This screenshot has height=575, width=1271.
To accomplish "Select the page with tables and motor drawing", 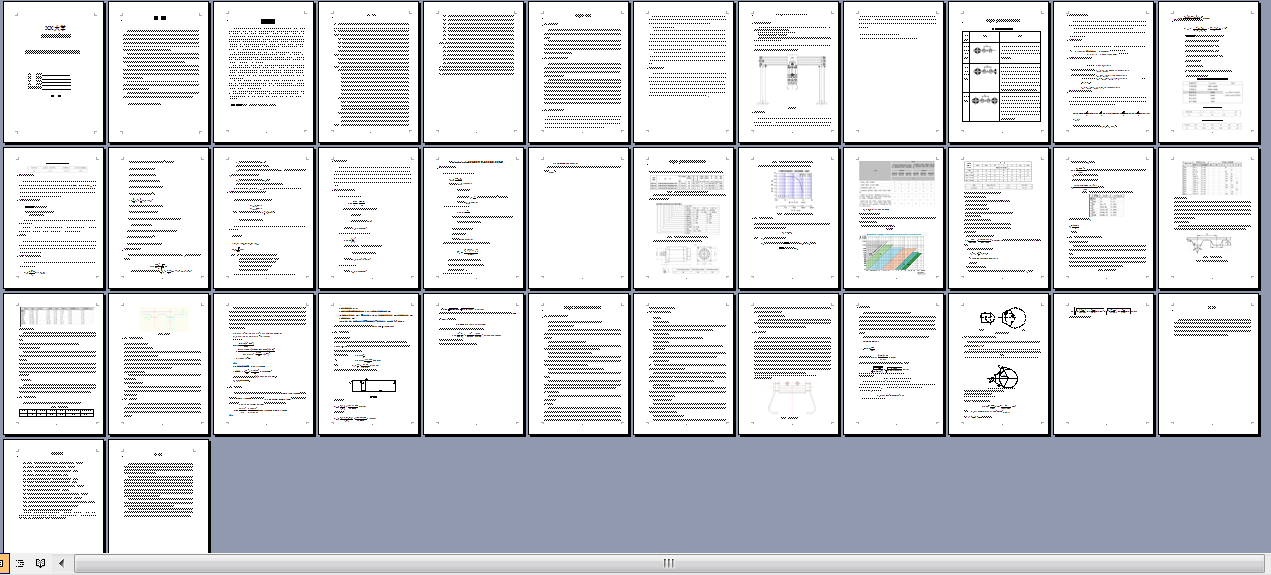I will (683, 218).
